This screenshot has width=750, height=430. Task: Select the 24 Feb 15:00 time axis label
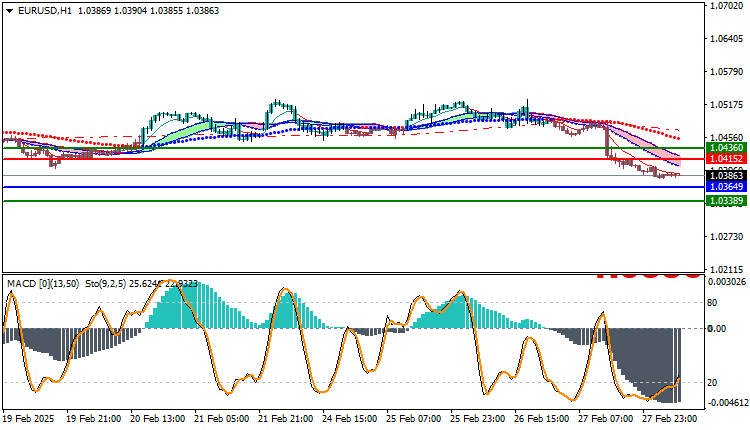[x=350, y=419]
